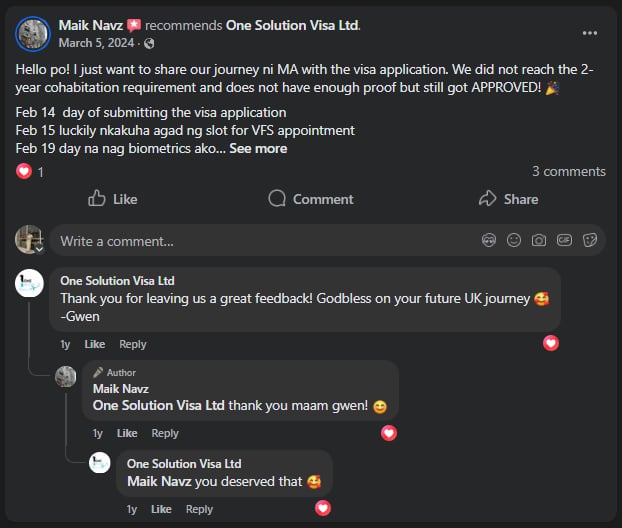
Task: Click the avatar sticker icon in comment box
Action: [x=489, y=240]
